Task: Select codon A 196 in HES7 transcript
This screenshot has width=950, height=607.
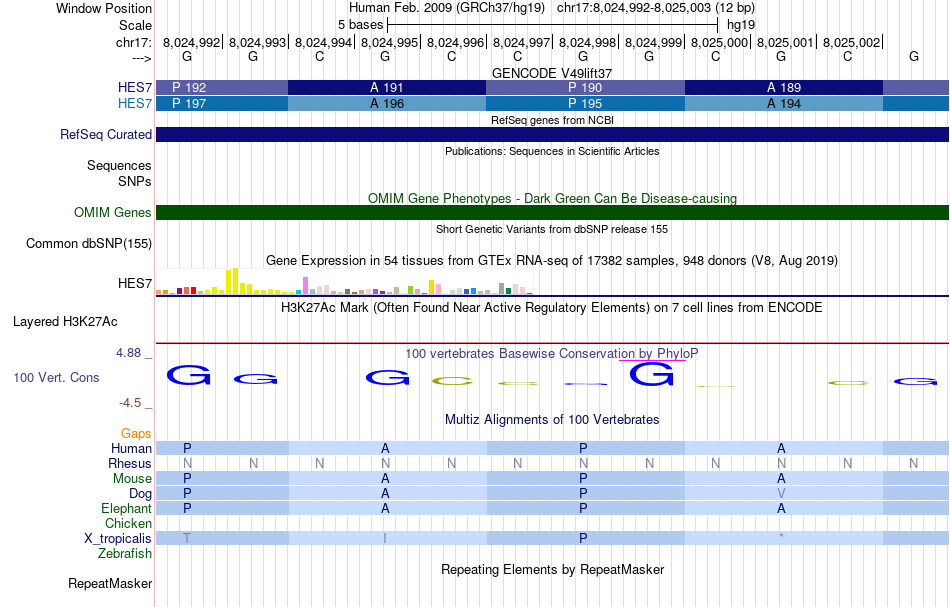Action: [387, 104]
